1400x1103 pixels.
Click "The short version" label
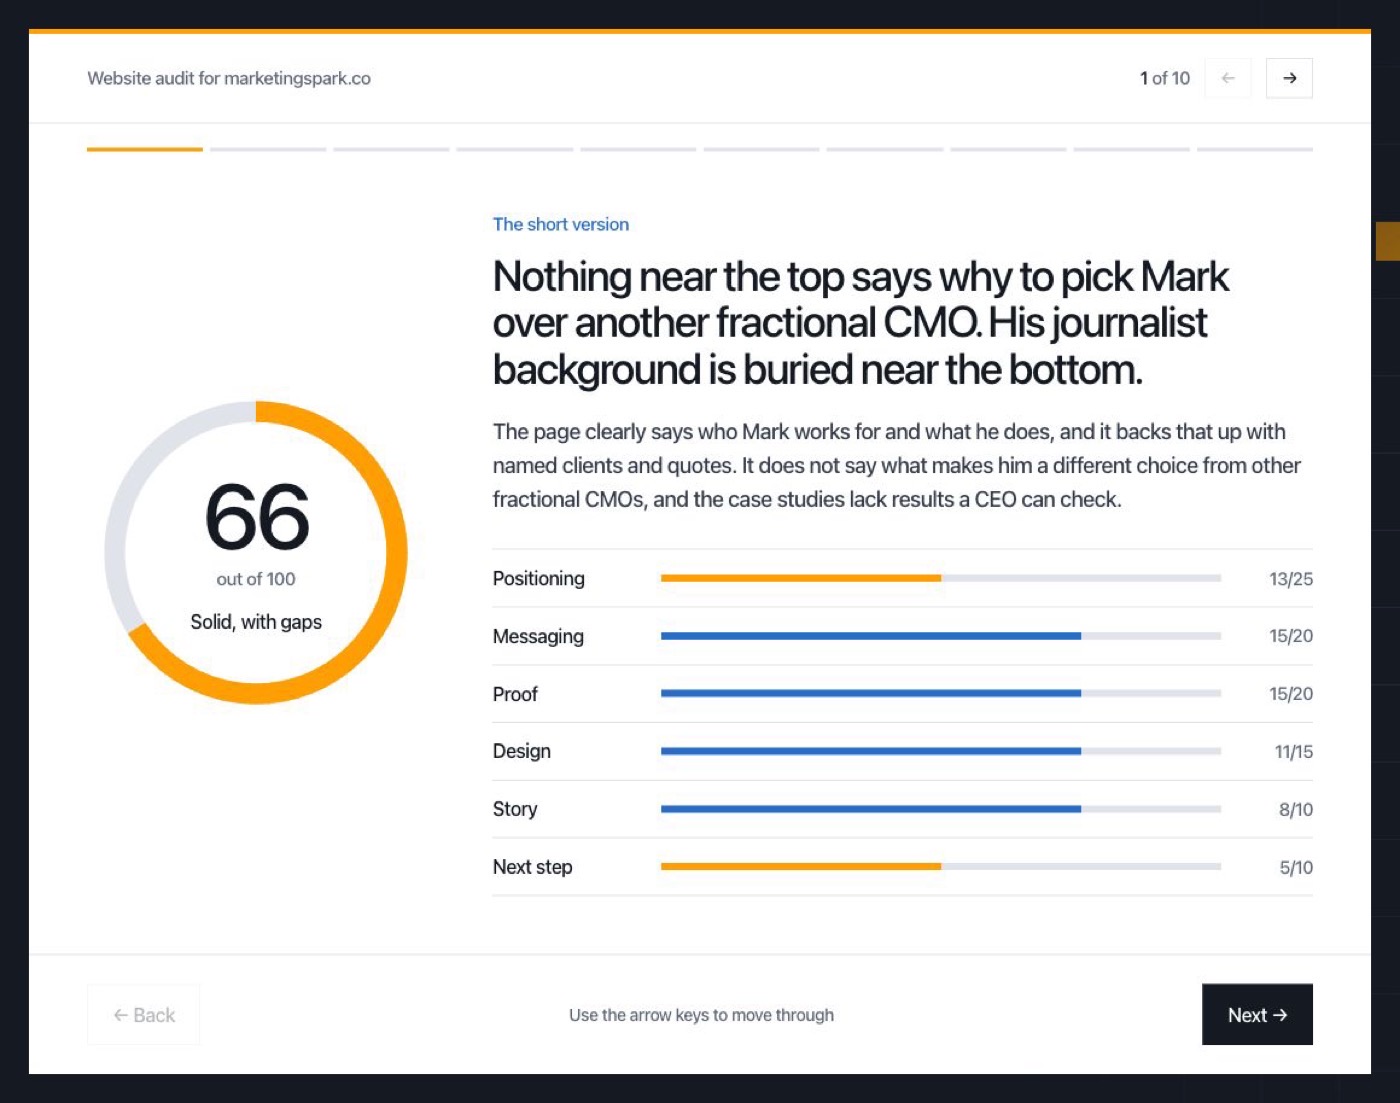[561, 224]
